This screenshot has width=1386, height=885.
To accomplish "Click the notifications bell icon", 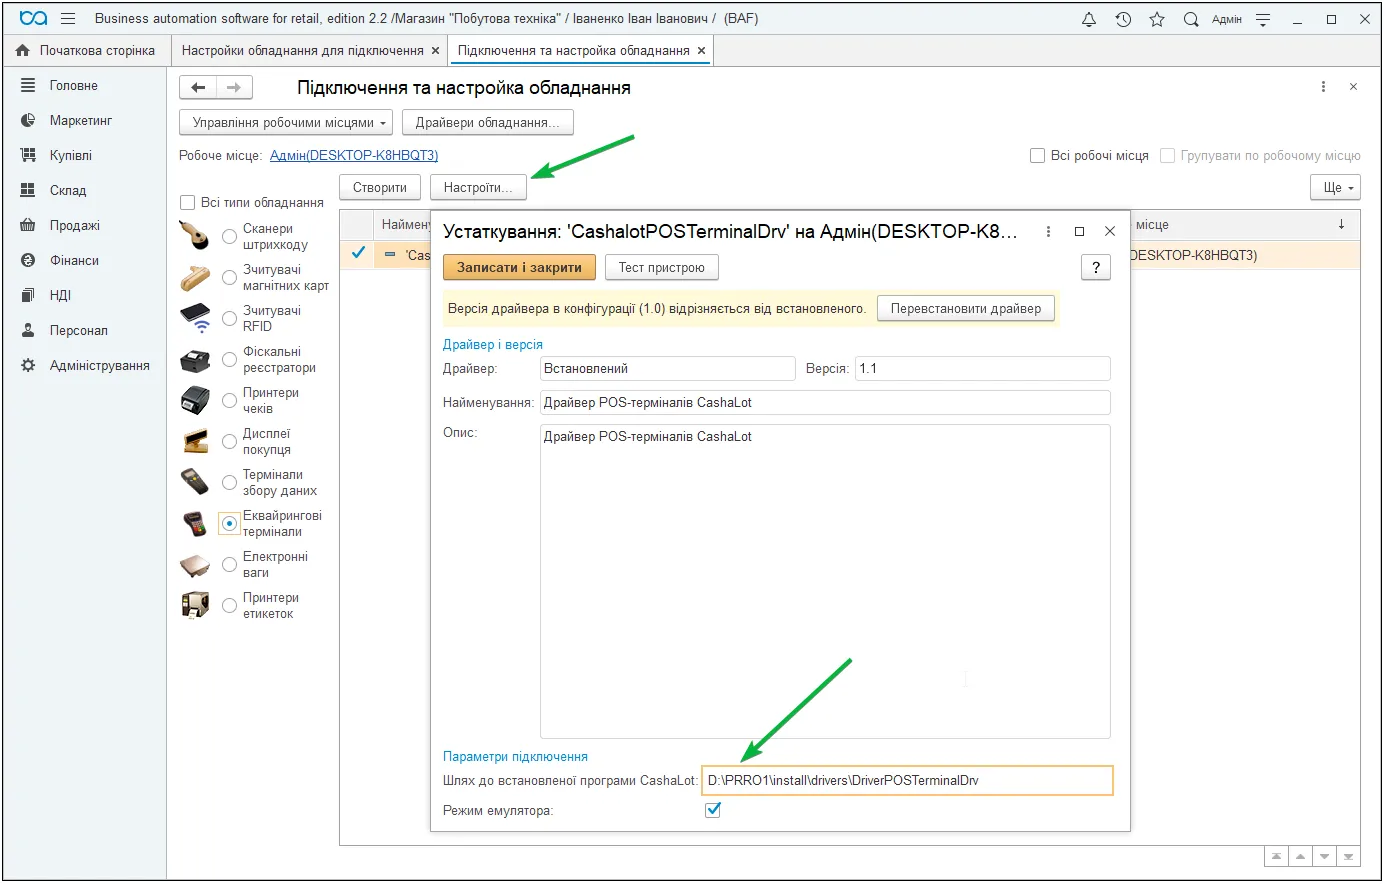I will tap(1089, 19).
